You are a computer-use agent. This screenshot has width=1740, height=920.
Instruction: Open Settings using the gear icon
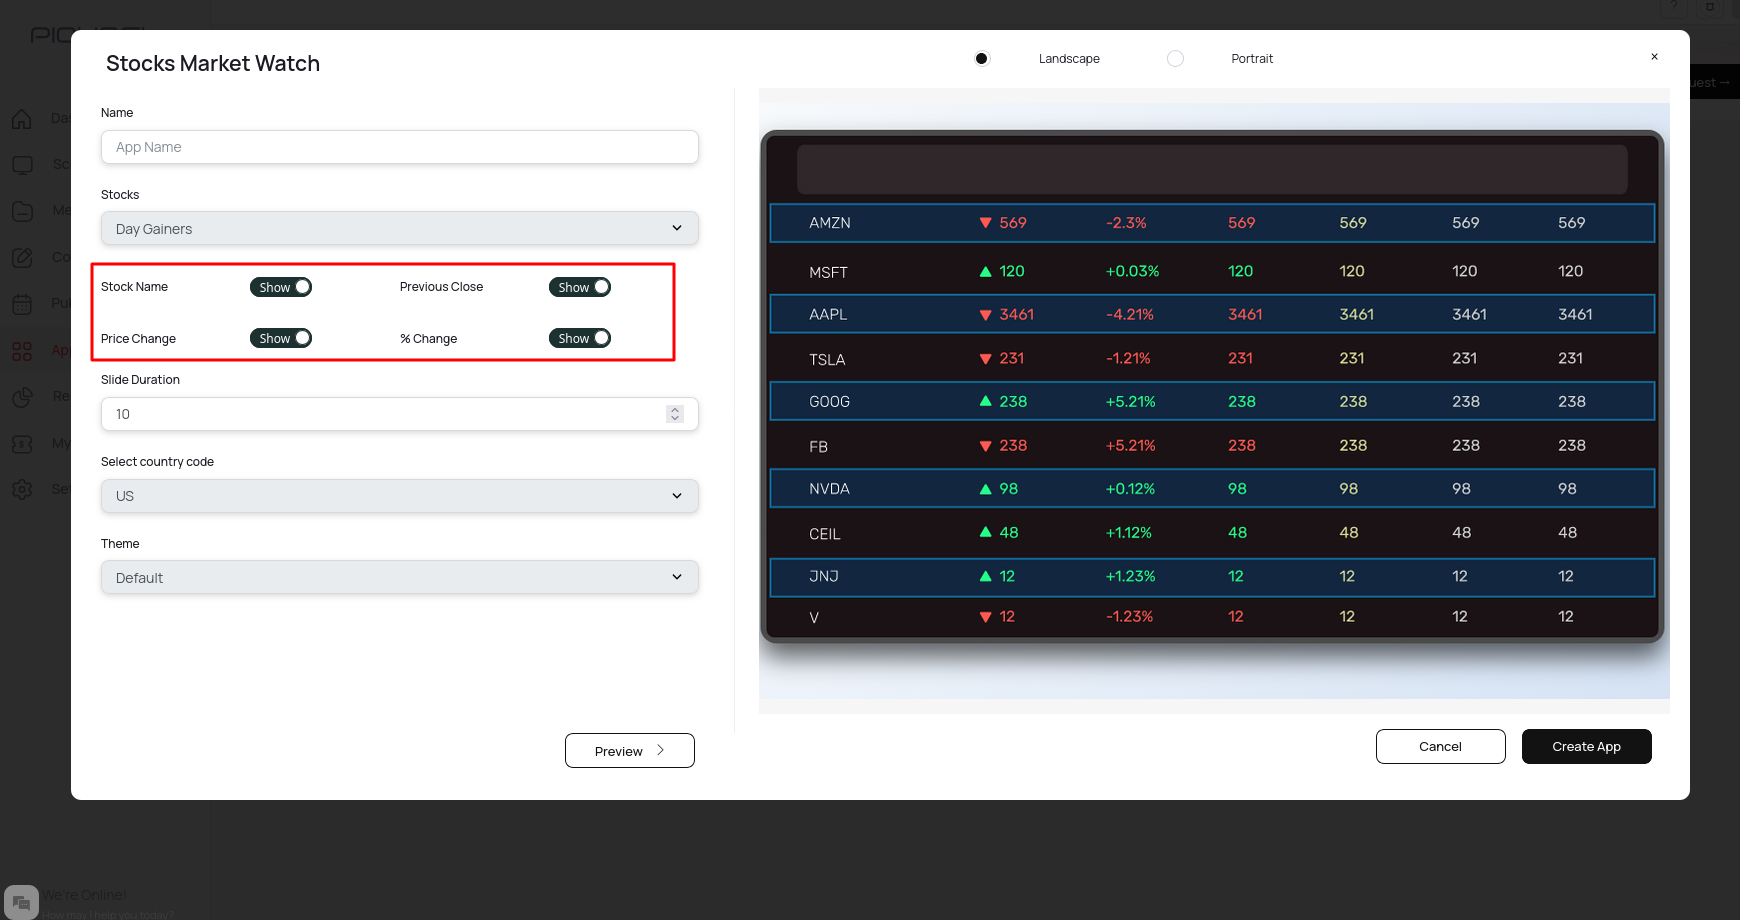click(x=22, y=488)
